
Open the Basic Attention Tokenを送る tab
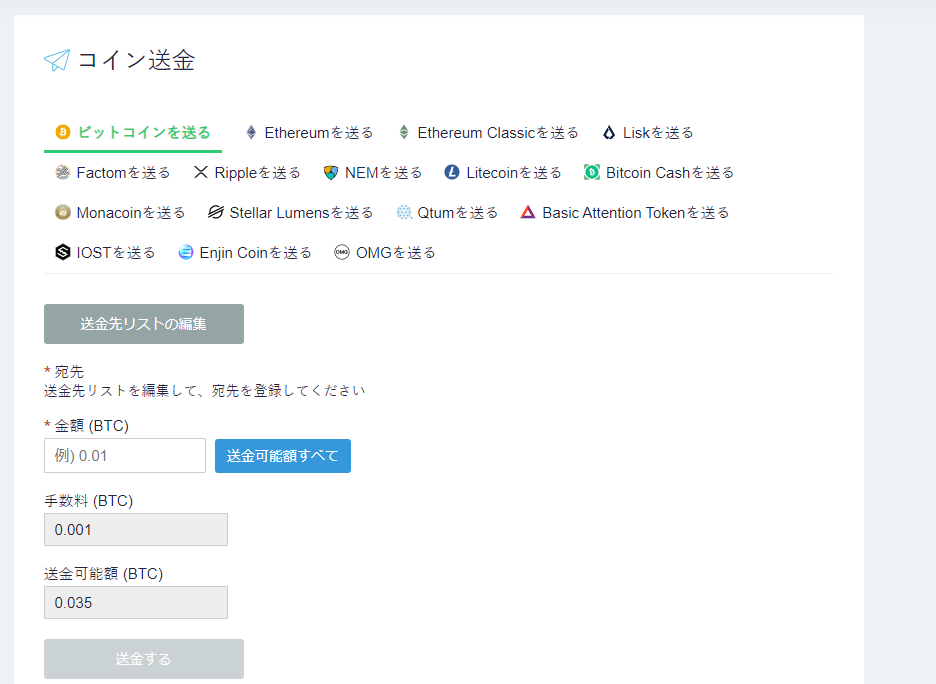pos(625,212)
